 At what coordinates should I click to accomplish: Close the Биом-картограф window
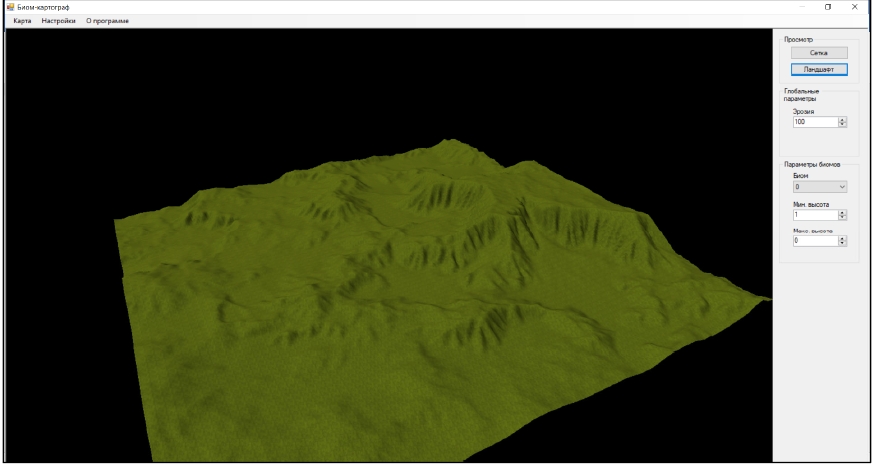(x=855, y=7)
